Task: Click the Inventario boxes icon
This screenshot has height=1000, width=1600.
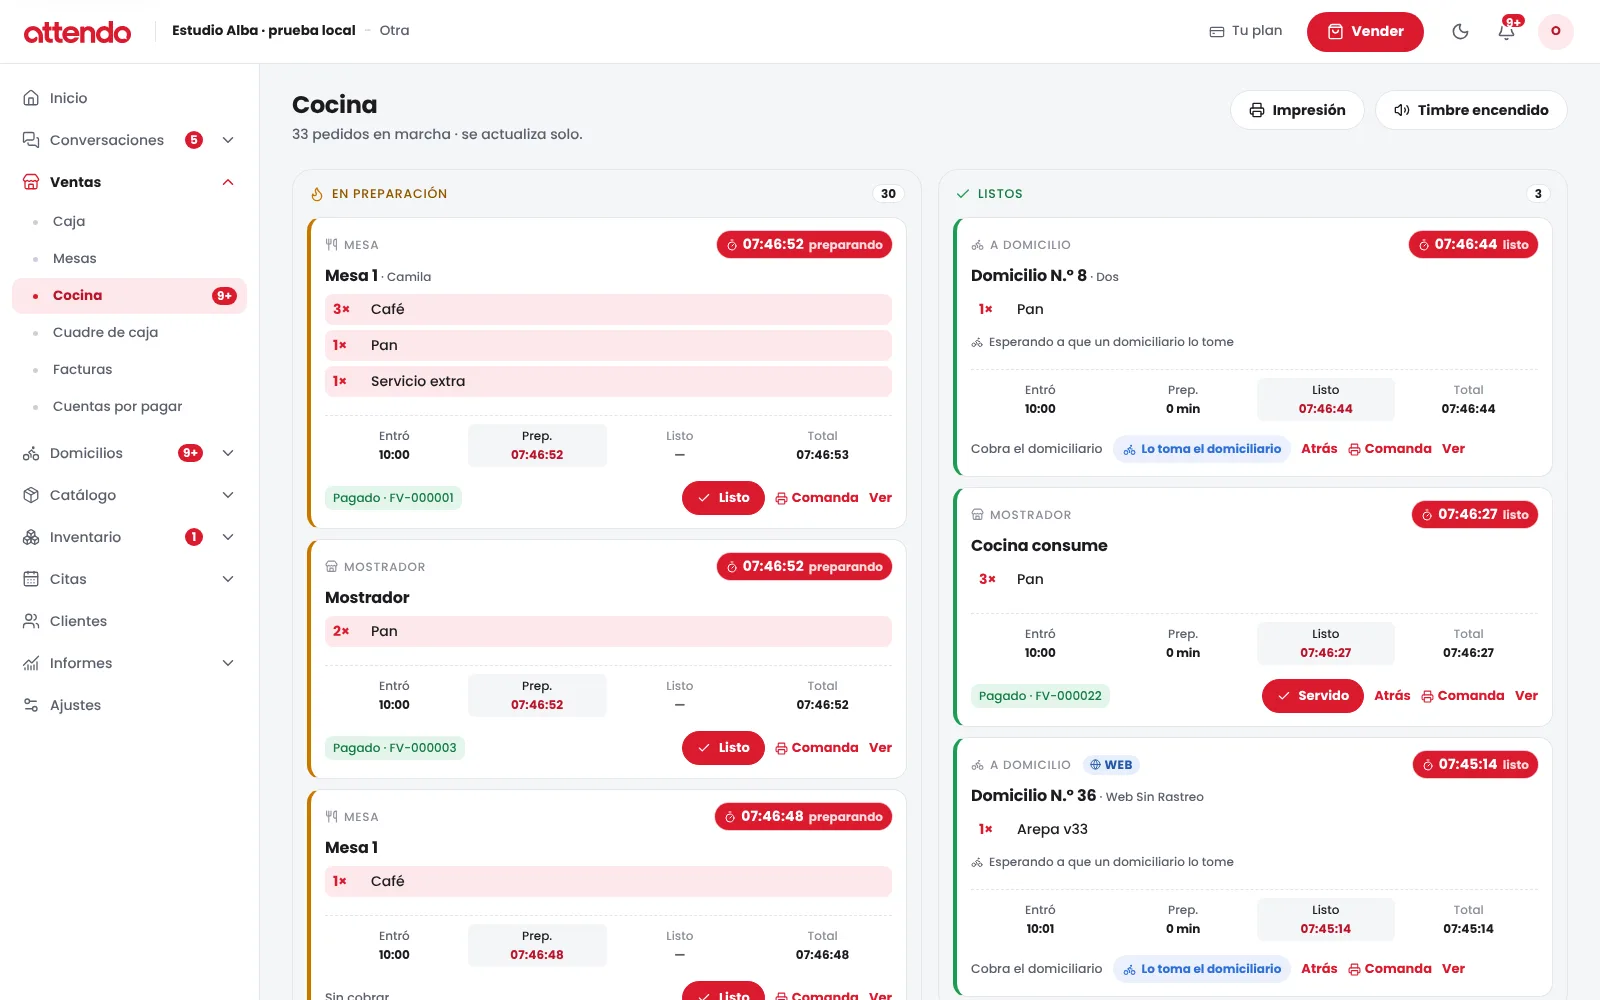Action: [x=31, y=537]
